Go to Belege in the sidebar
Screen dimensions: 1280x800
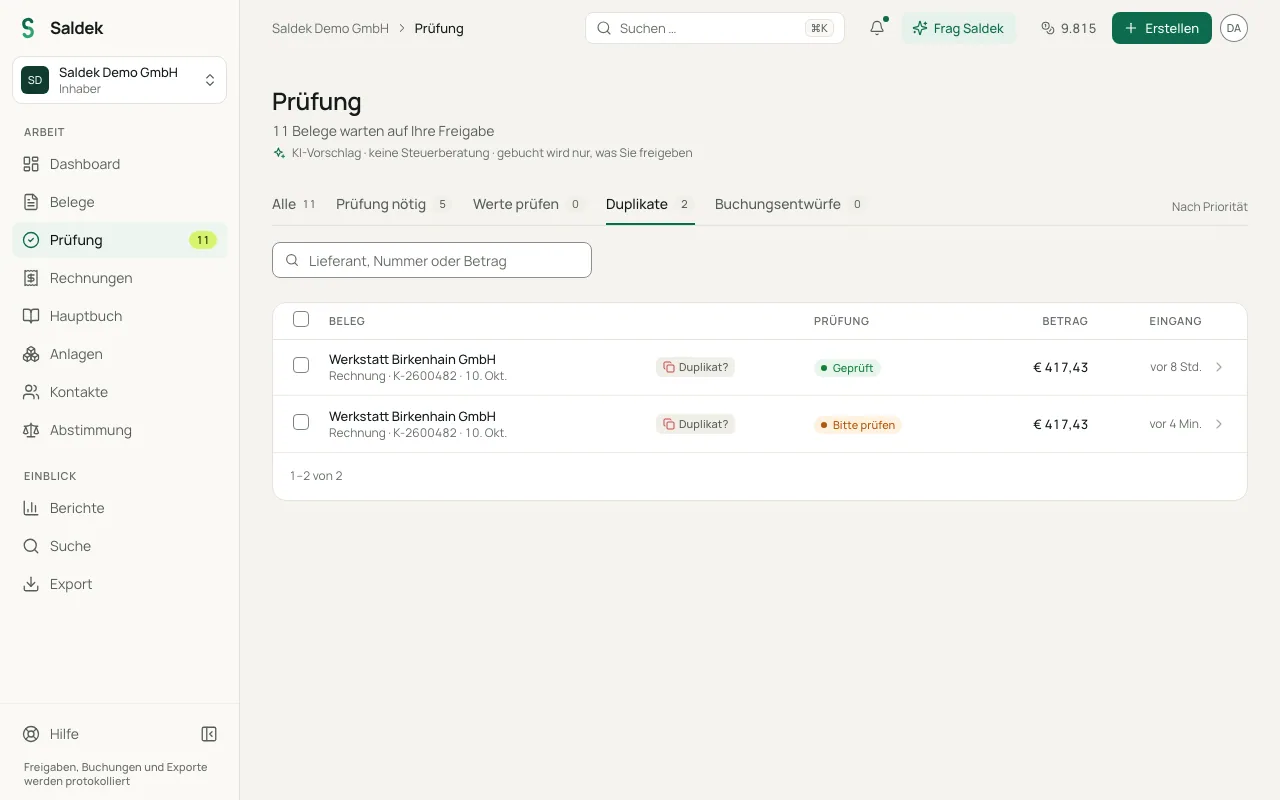point(120,202)
